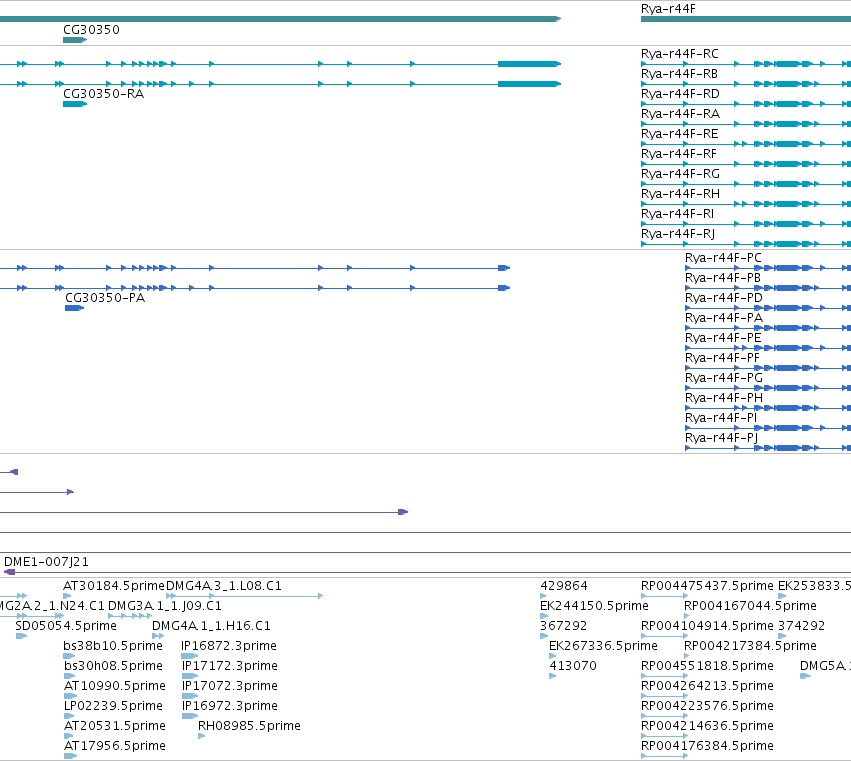Click the CG30350 gene label
This screenshot has height=761, width=851.
(x=91, y=29)
